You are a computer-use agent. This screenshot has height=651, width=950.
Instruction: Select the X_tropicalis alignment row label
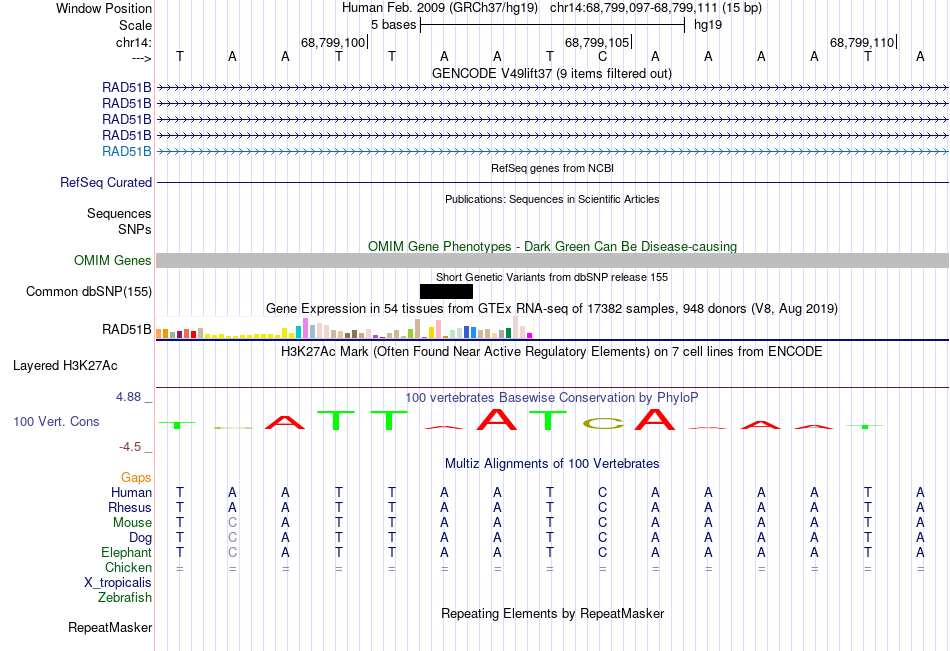118,583
